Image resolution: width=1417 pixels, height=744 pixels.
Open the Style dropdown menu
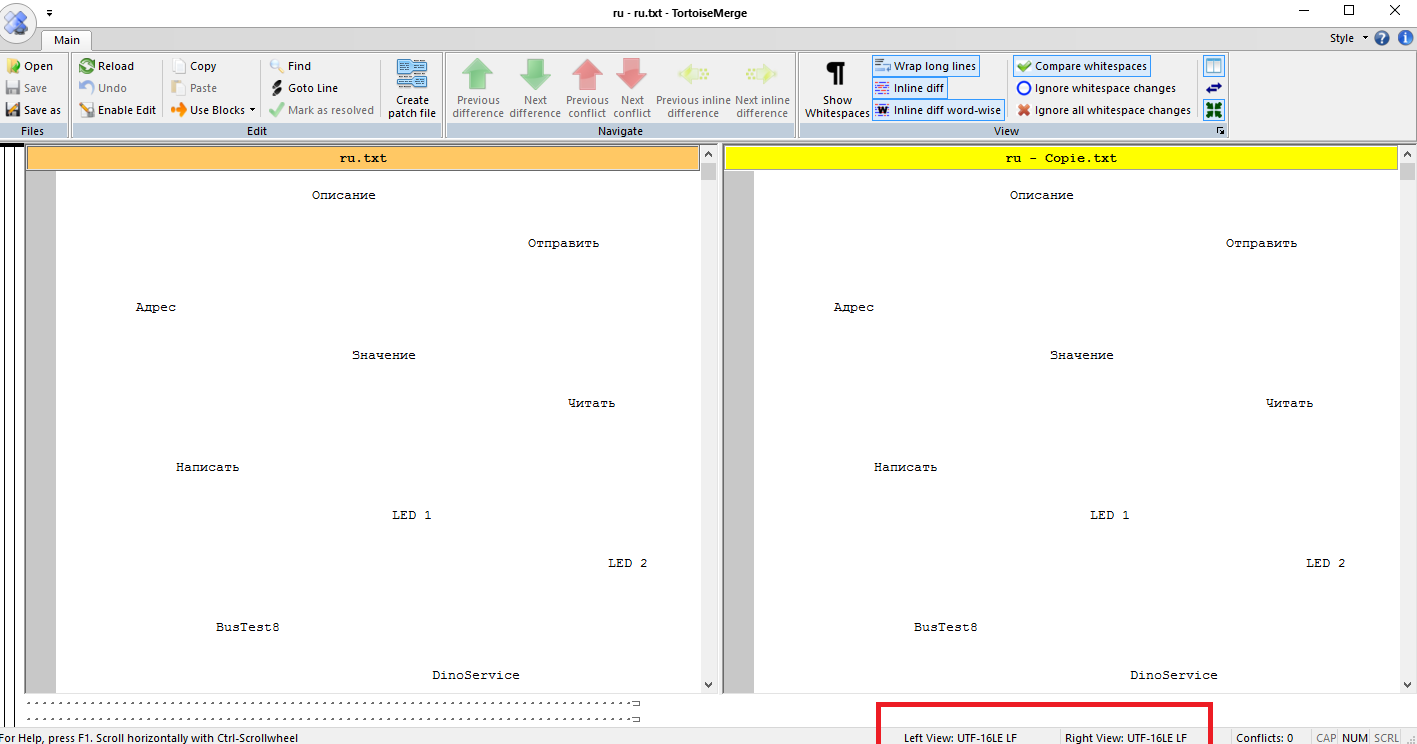click(x=1348, y=38)
